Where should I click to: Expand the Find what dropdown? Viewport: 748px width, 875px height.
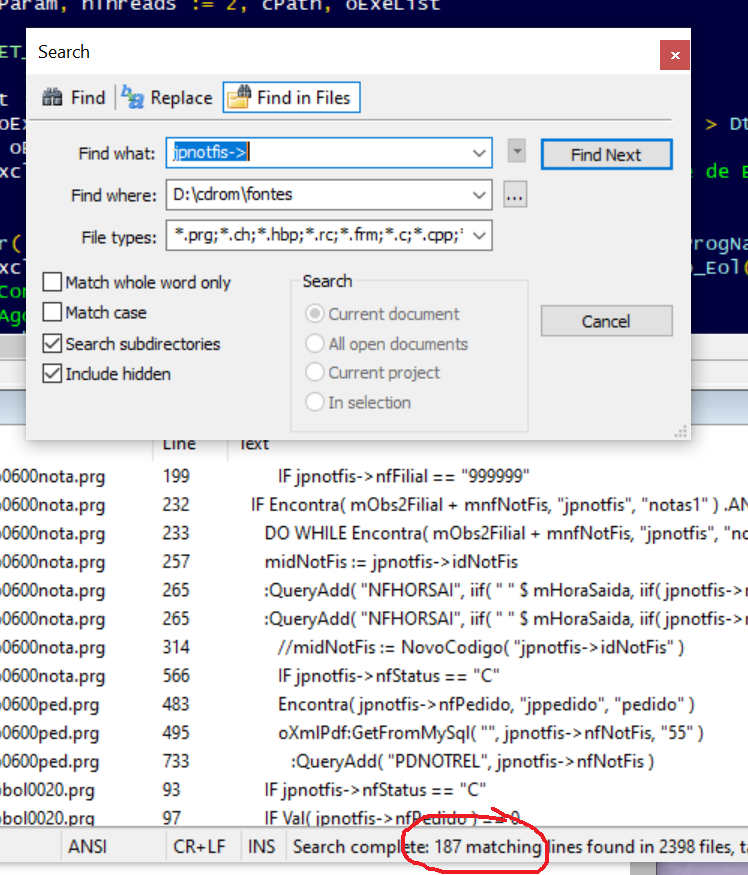(479, 154)
